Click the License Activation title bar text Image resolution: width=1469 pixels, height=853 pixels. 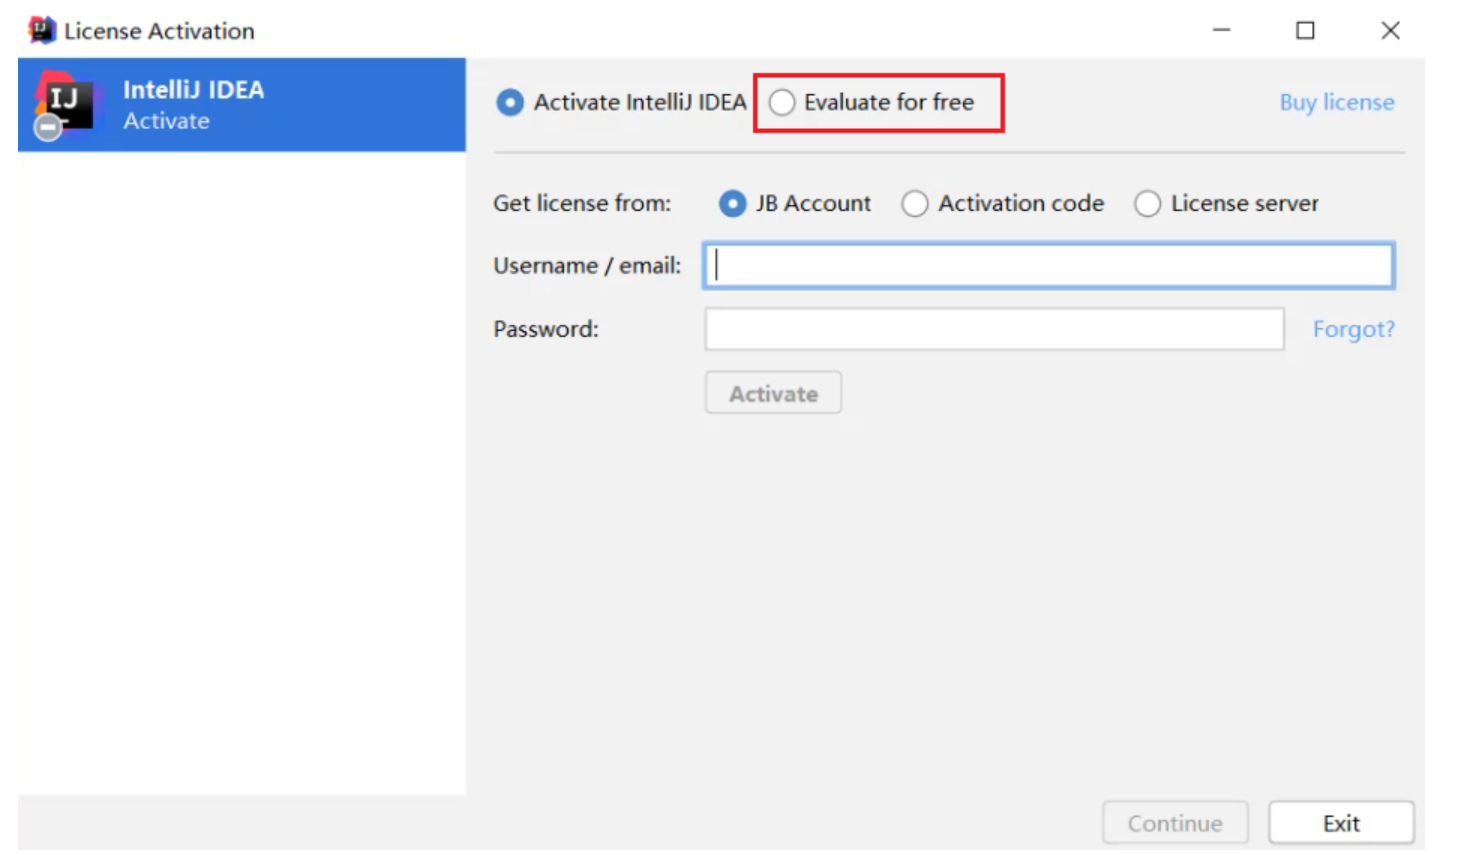pyautogui.click(x=159, y=31)
